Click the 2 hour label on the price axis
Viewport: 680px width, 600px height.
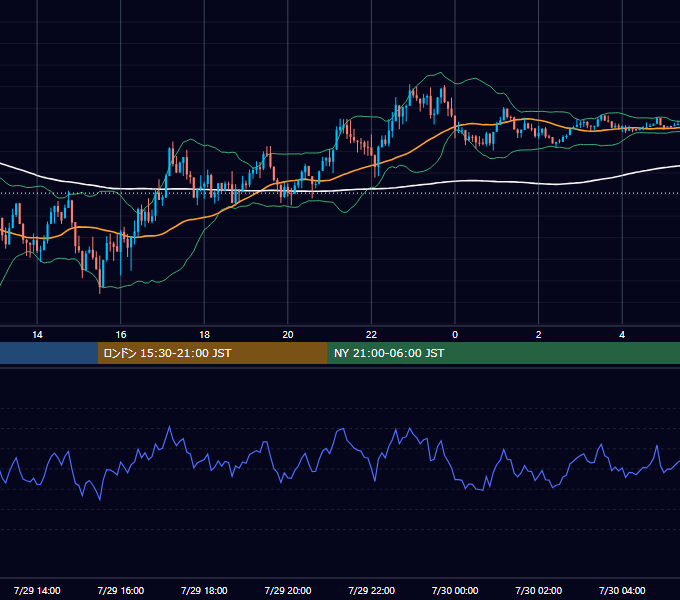click(539, 335)
